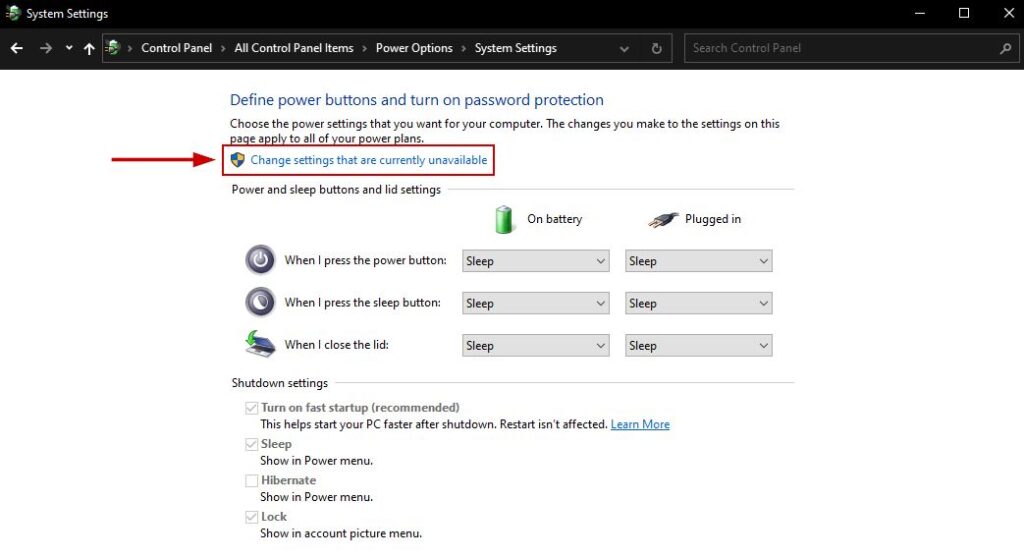Open the Learn More link

(x=640, y=424)
